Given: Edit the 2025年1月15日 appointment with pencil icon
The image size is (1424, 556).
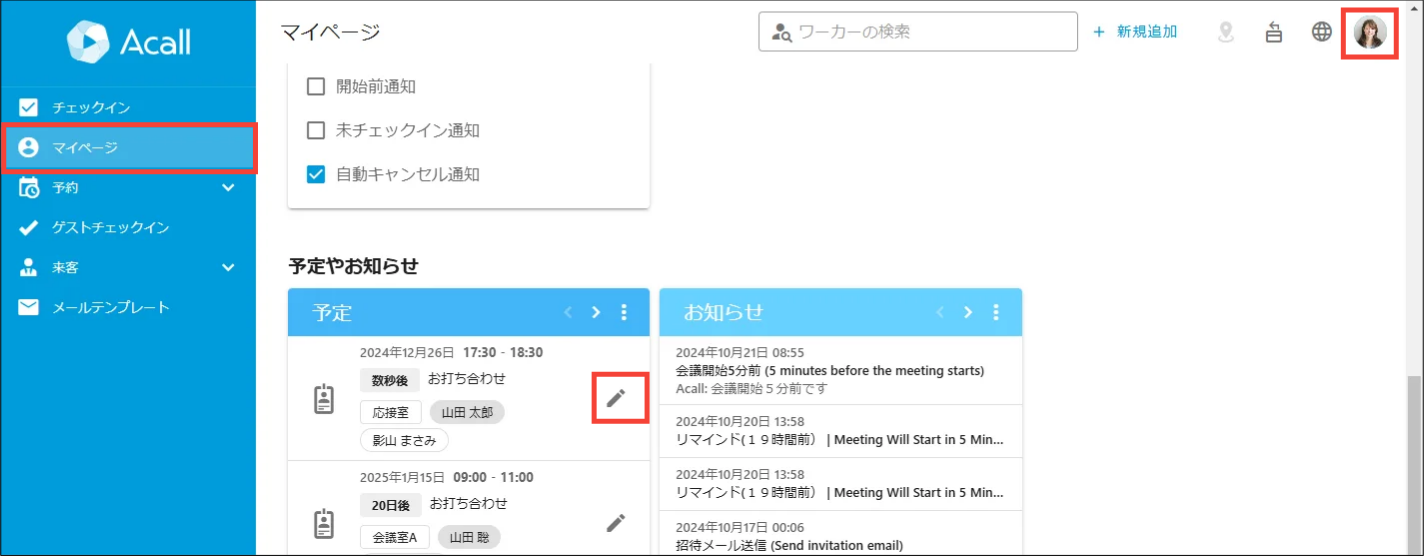Looking at the screenshot, I should 616,522.
